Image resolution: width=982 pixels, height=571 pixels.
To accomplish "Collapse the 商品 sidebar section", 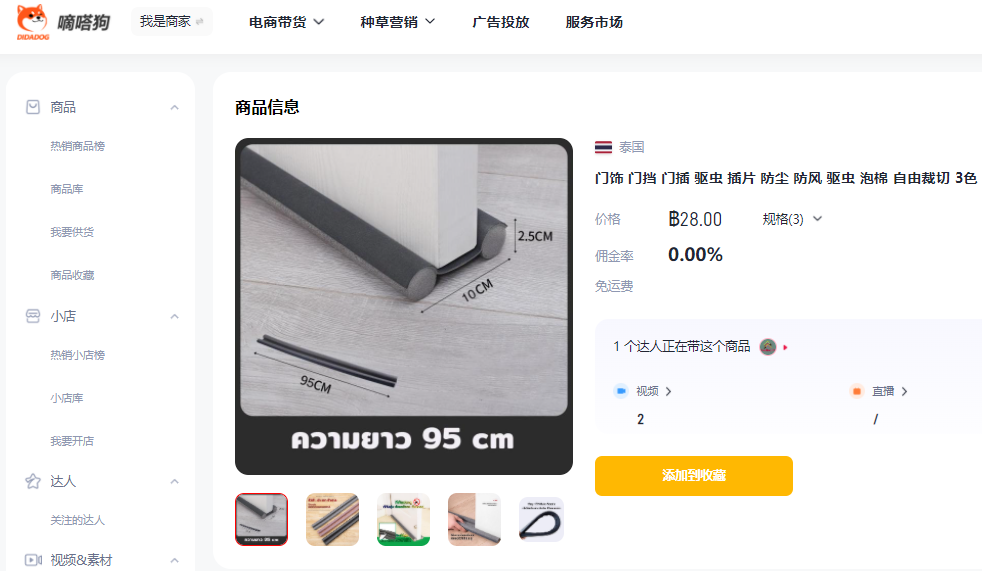I will point(175,108).
